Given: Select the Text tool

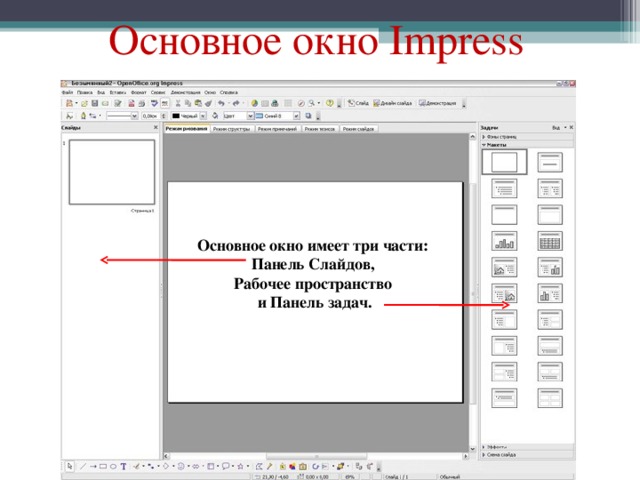Looking at the screenshot, I should pyautogui.click(x=123, y=466).
